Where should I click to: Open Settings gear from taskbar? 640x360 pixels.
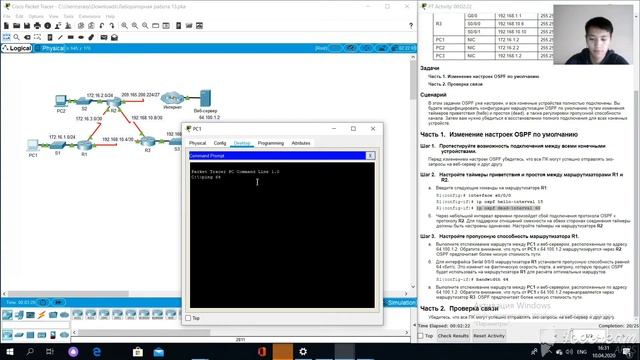pyautogui.click(x=303, y=351)
